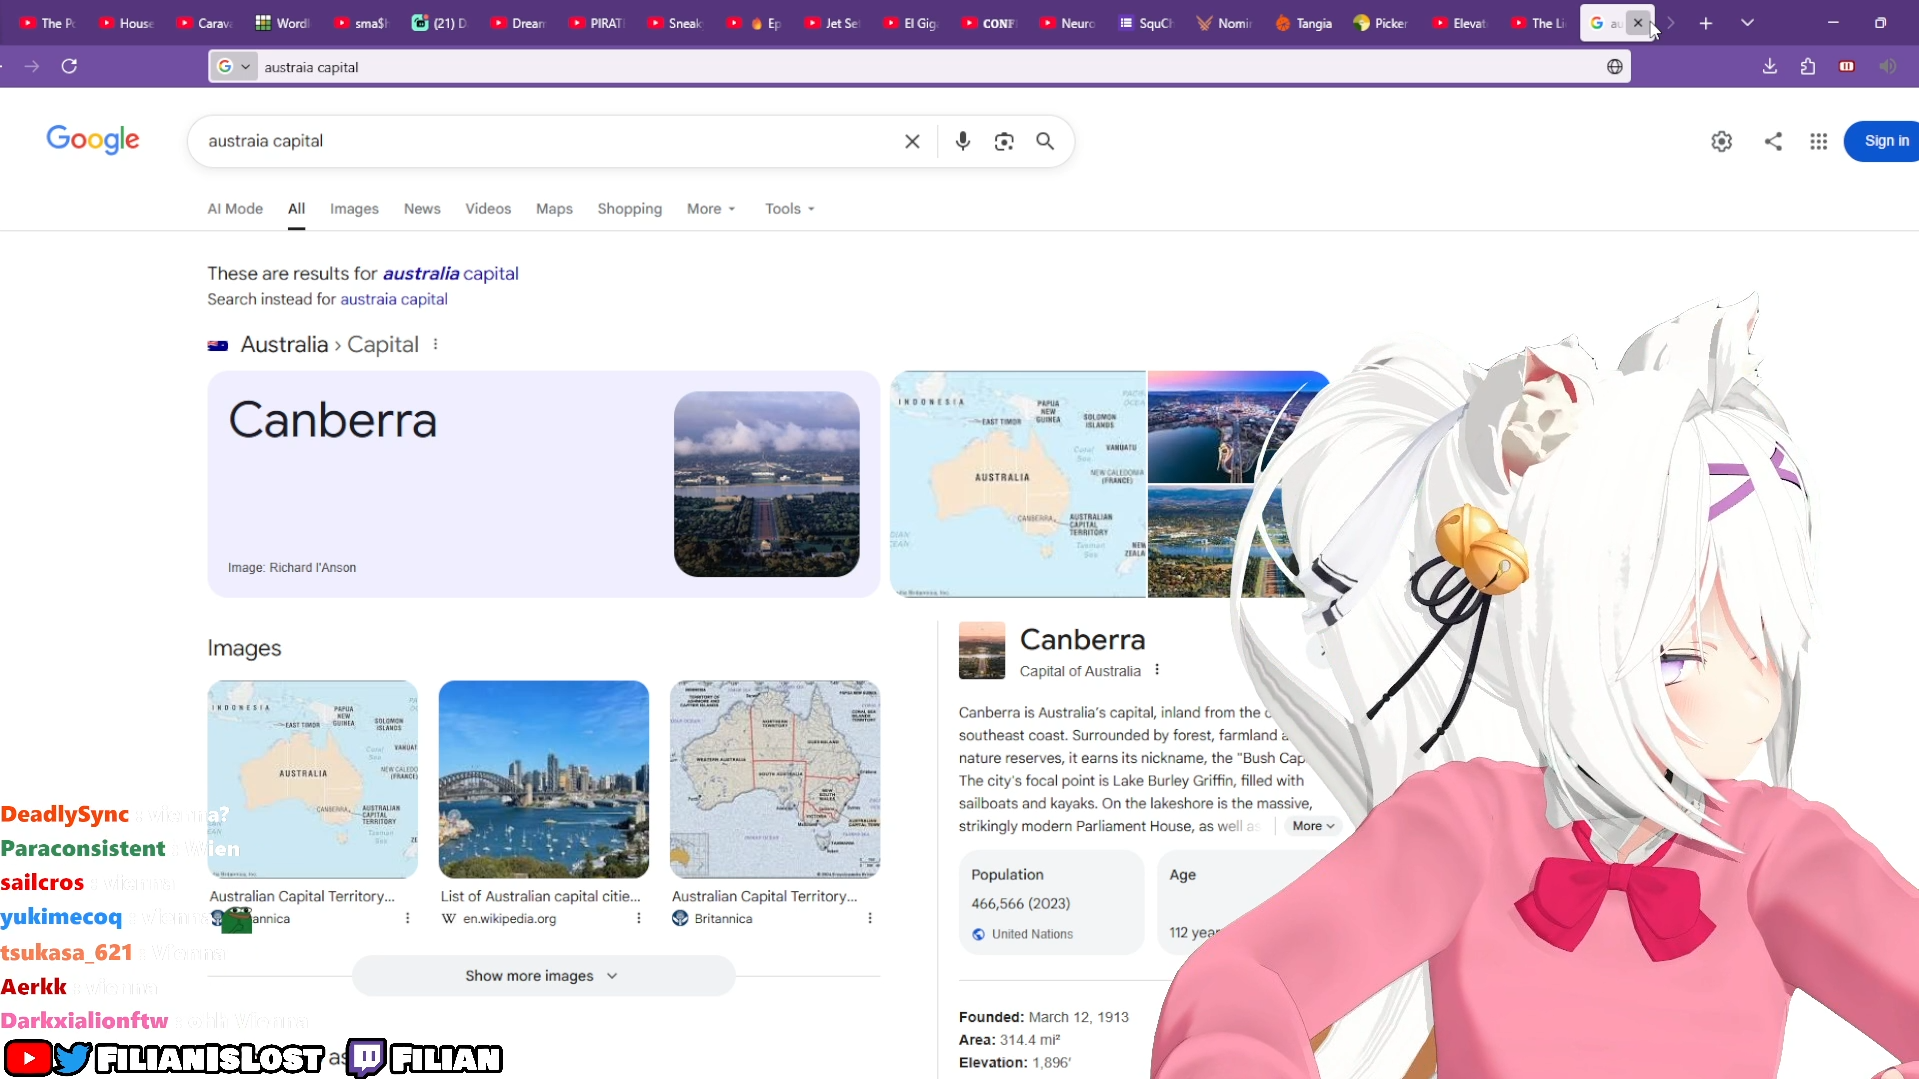Image resolution: width=1919 pixels, height=1079 pixels.
Task: Open options for the Wikipedia image result
Action: pos(638,918)
